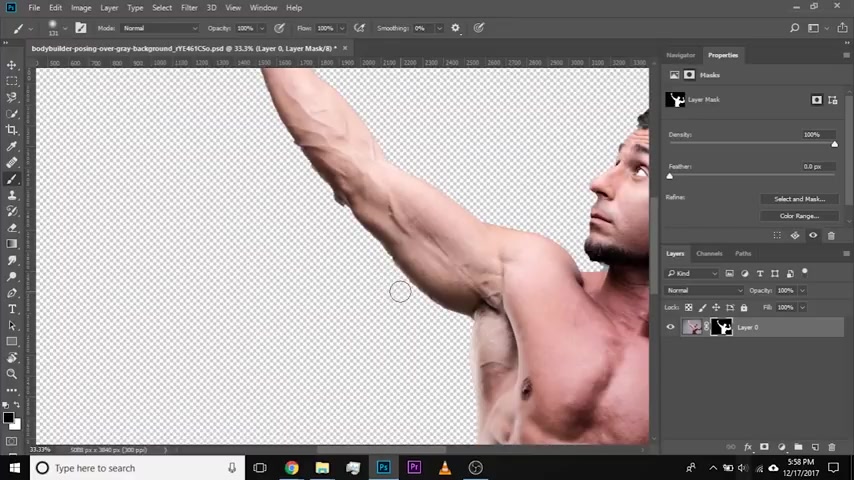
Task: Select the Zoom tool
Action: click(x=11, y=374)
